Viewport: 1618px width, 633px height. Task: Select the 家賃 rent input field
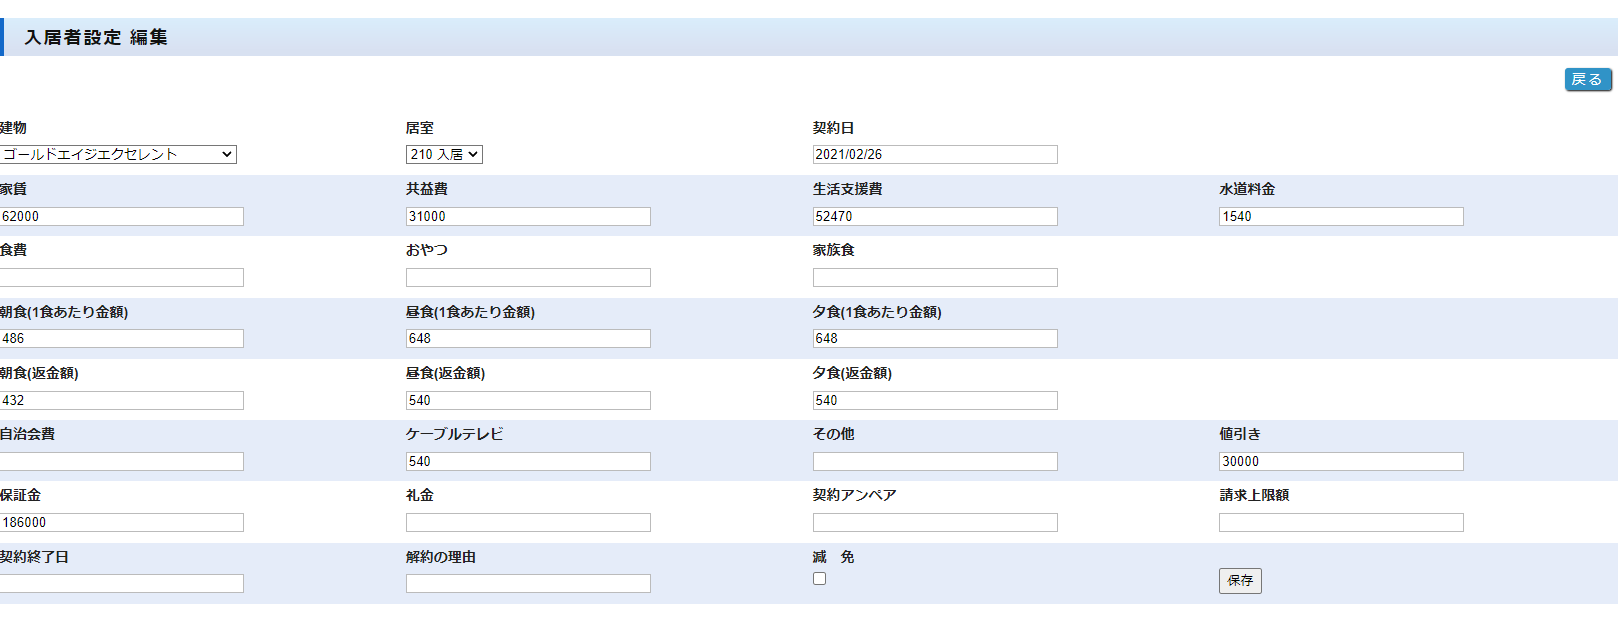coord(121,216)
